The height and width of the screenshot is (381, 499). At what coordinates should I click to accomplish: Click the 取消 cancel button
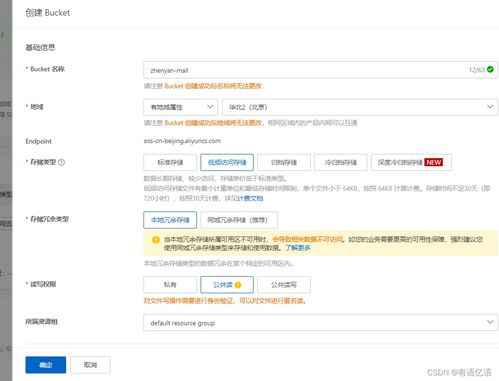click(x=90, y=365)
